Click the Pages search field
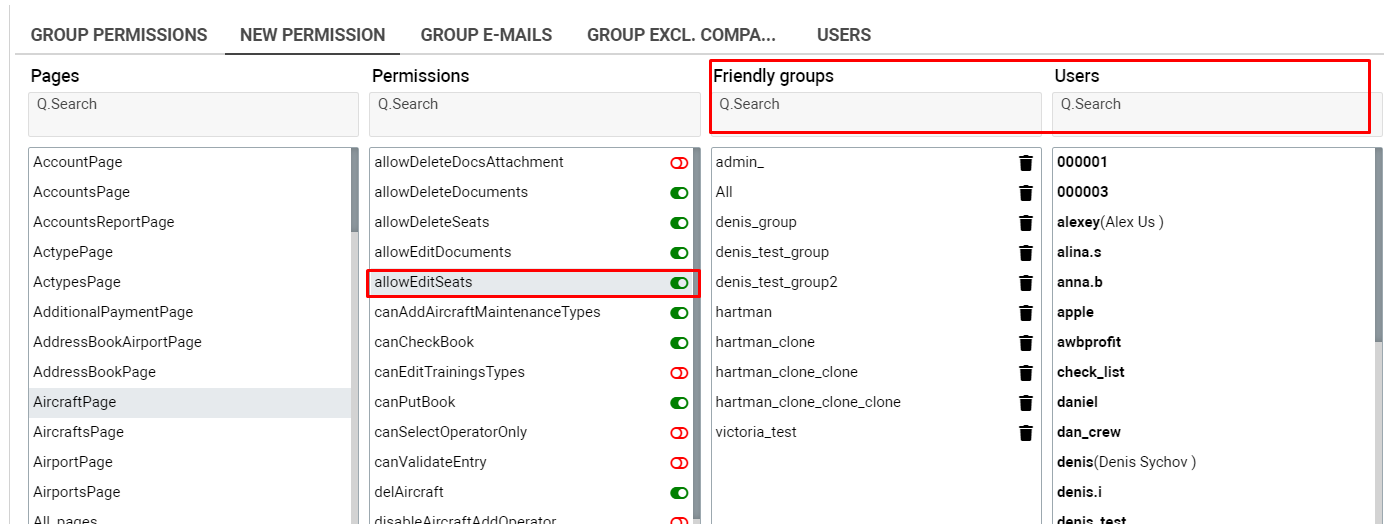Screen dimensions: 1384x524 [193, 114]
